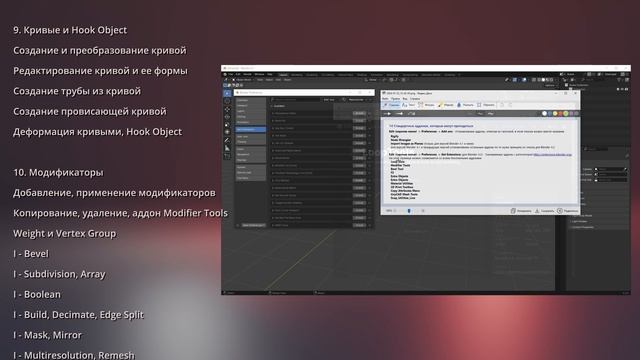This screenshot has width=640, height=360.
Task: Open Blender's Edit menu
Action: (238, 74)
